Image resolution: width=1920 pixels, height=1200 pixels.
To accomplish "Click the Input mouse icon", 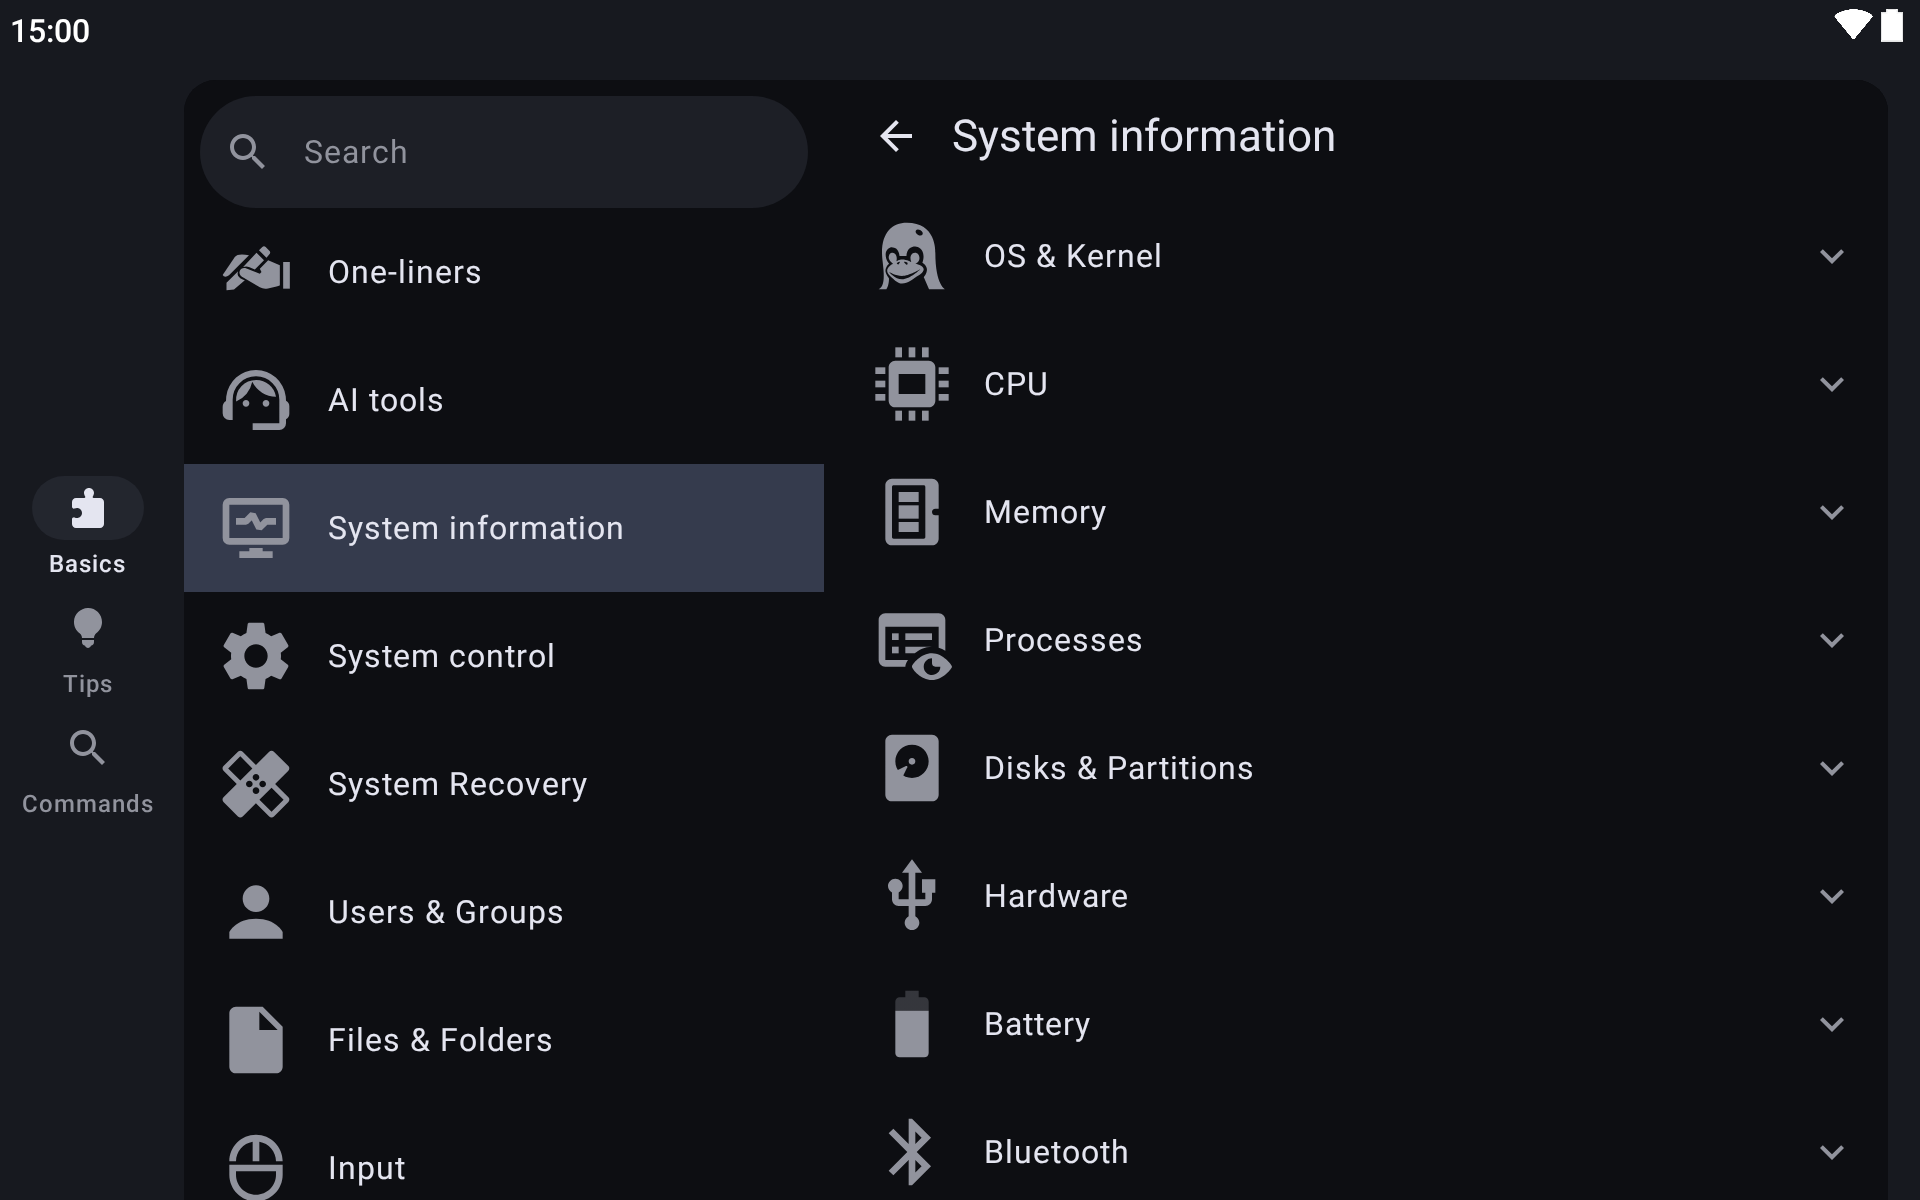I will tap(256, 1167).
